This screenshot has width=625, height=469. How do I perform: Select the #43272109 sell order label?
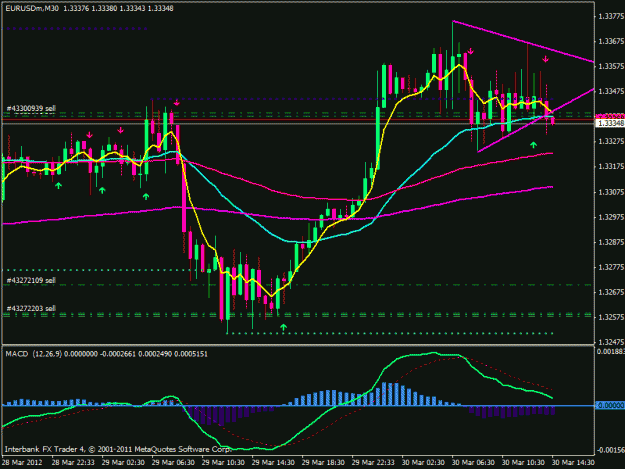pos(31,281)
